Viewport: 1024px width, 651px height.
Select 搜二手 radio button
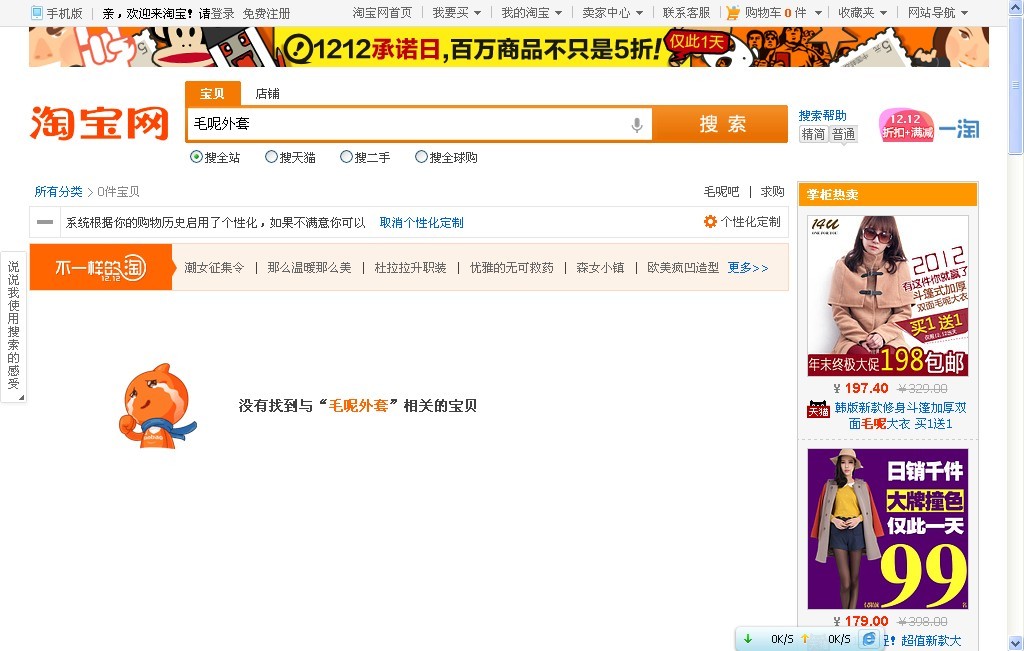coord(346,157)
